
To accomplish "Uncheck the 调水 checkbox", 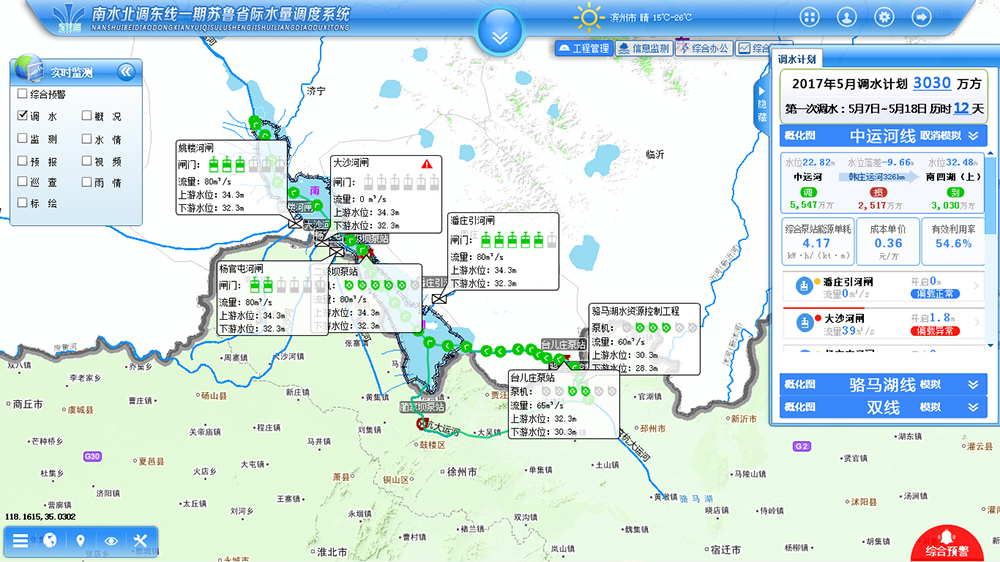I will click(23, 116).
